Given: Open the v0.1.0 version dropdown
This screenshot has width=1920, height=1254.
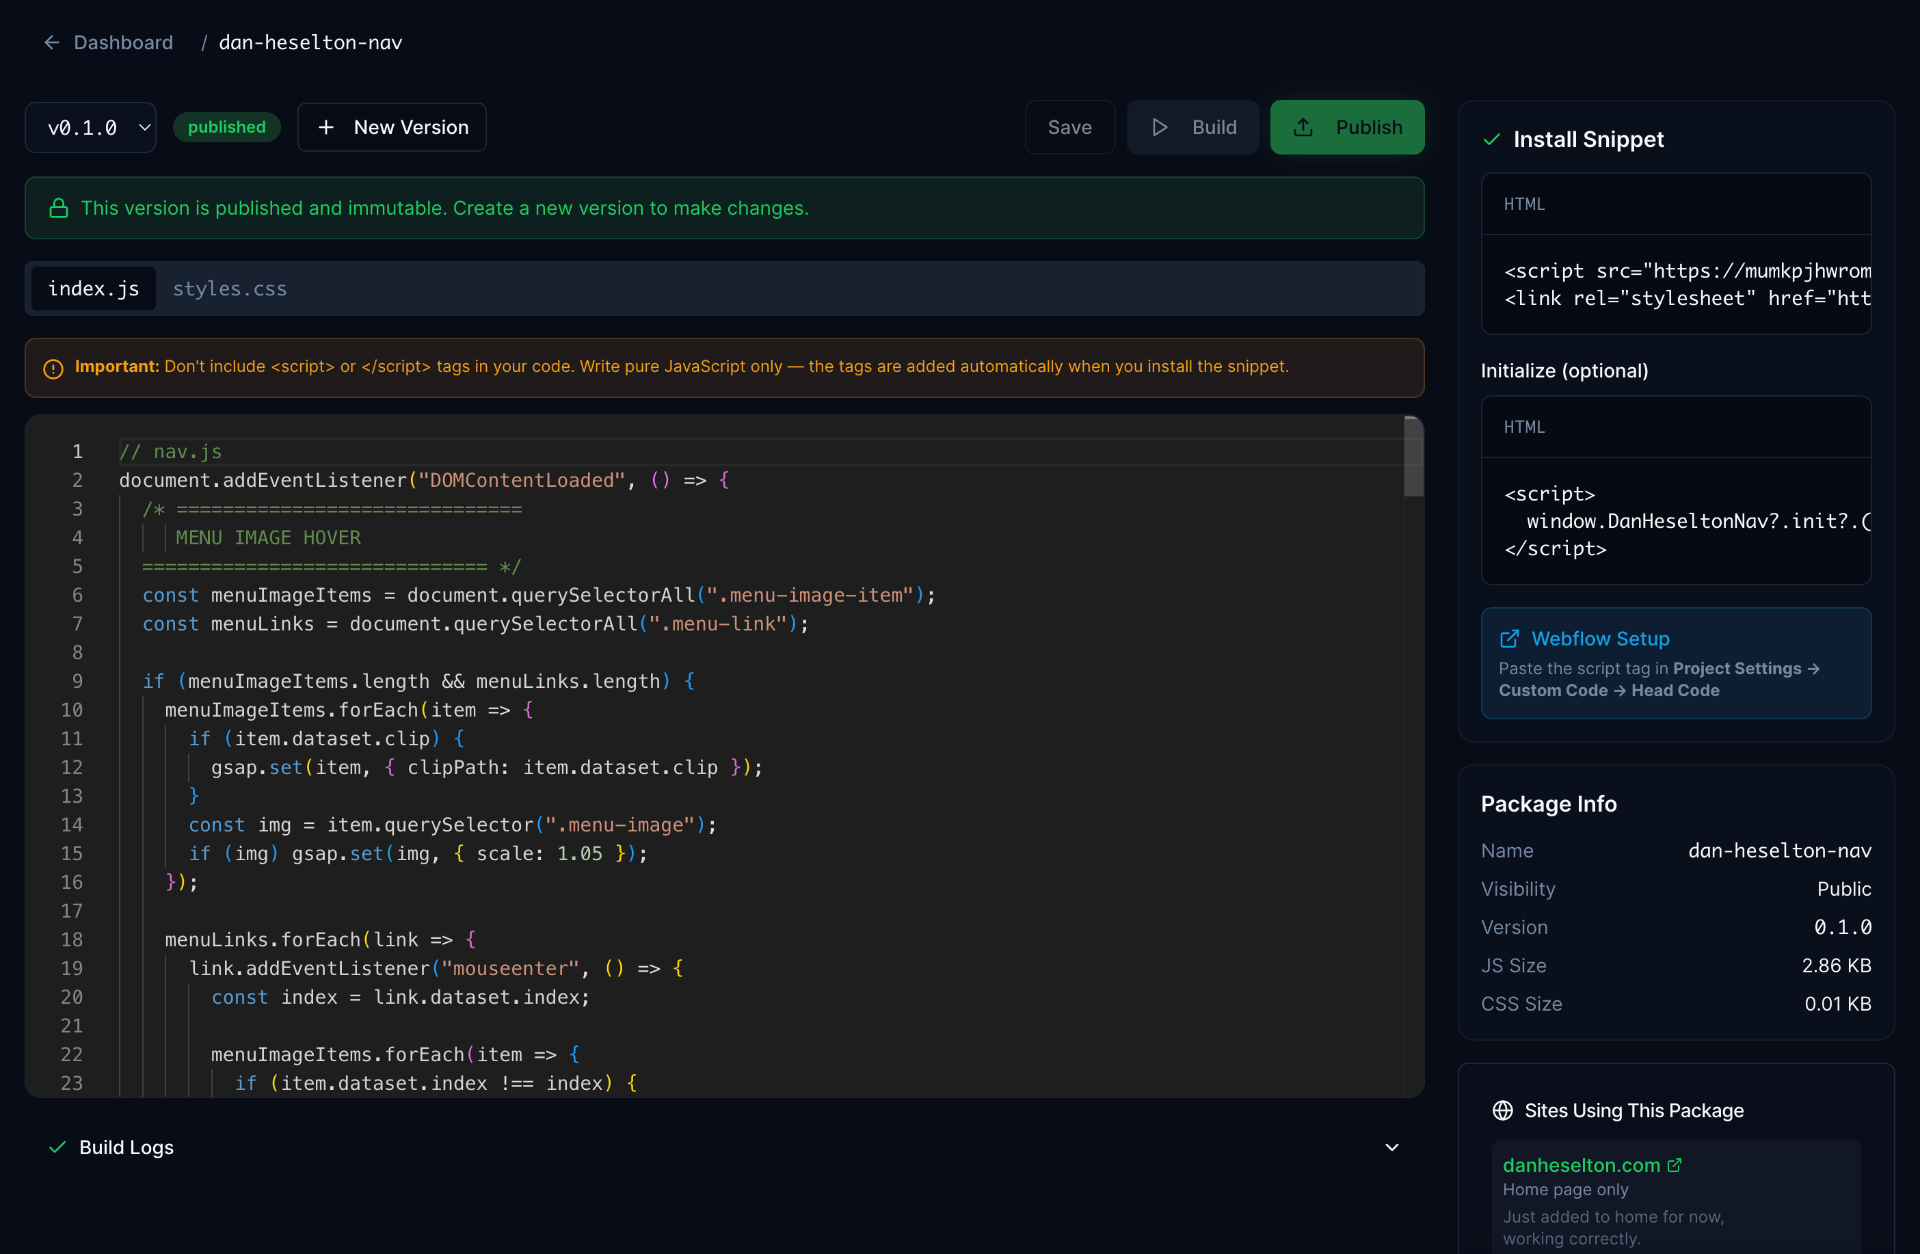Looking at the screenshot, I should click(x=91, y=128).
